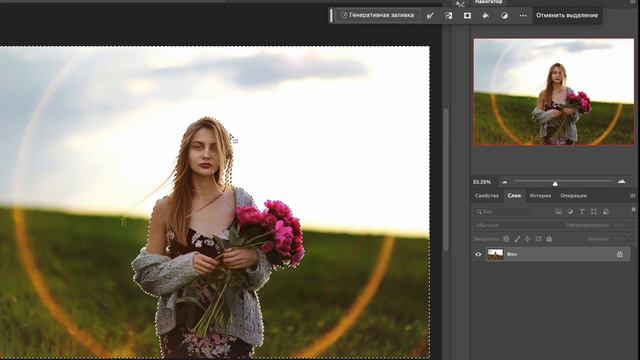Viewport: 640px width, 360px height.
Task: Open the Операции tab
Action: click(x=573, y=196)
